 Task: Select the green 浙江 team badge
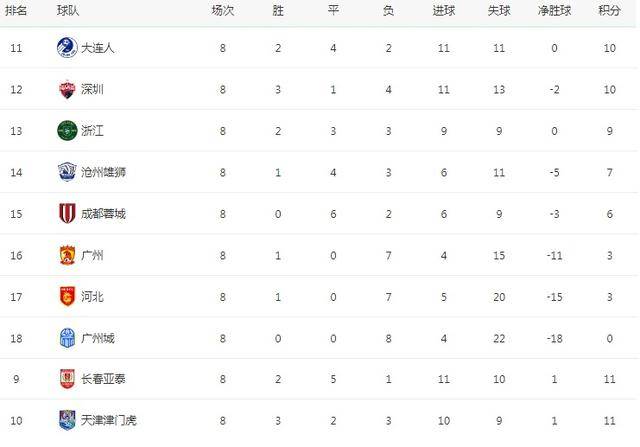coord(67,131)
